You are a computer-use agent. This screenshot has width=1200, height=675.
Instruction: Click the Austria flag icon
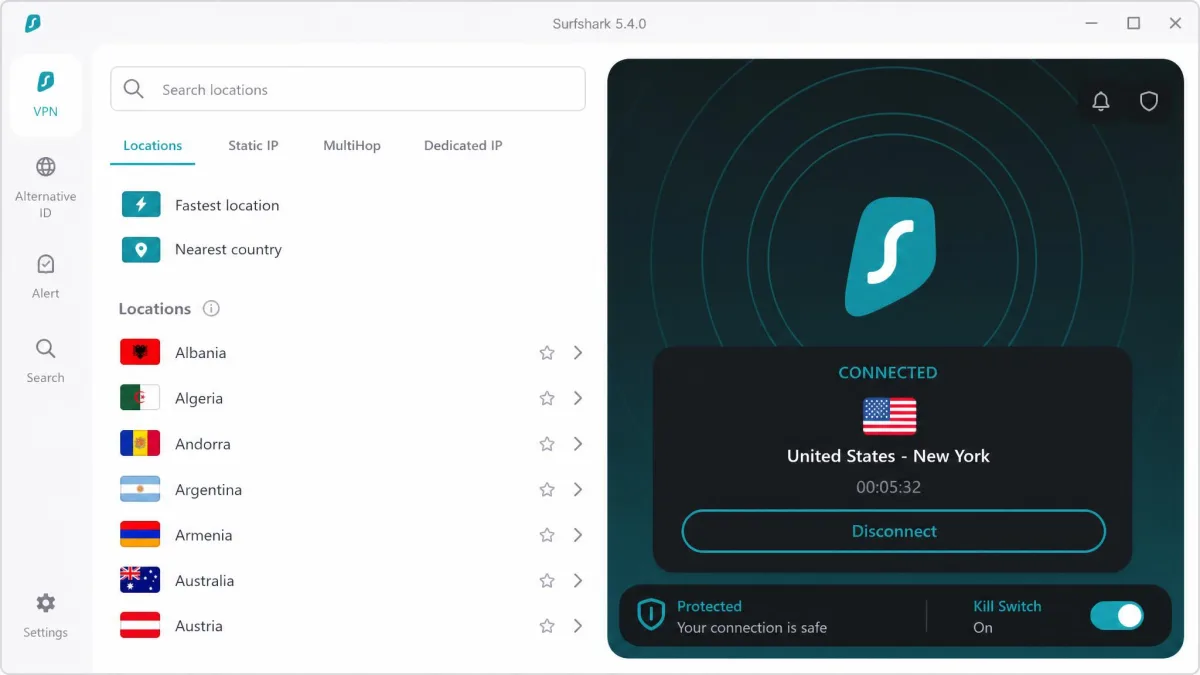pyautogui.click(x=140, y=626)
